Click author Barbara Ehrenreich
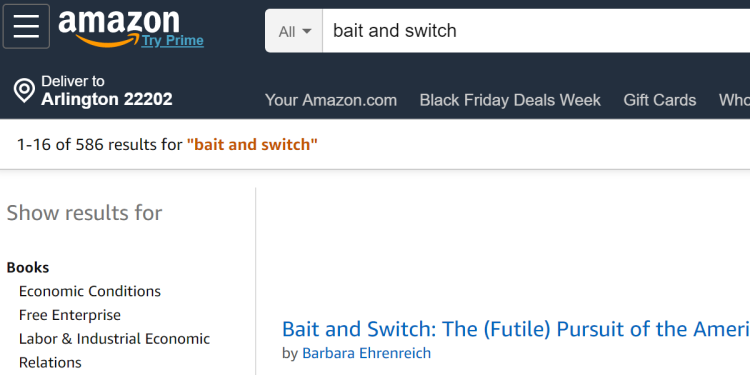Viewport: 750px width, 375px height. (366, 353)
